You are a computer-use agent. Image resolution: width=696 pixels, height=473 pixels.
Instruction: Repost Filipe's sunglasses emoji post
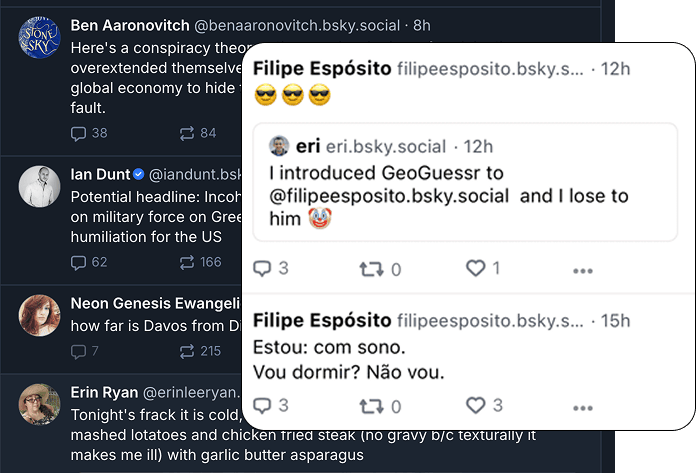pos(370,268)
